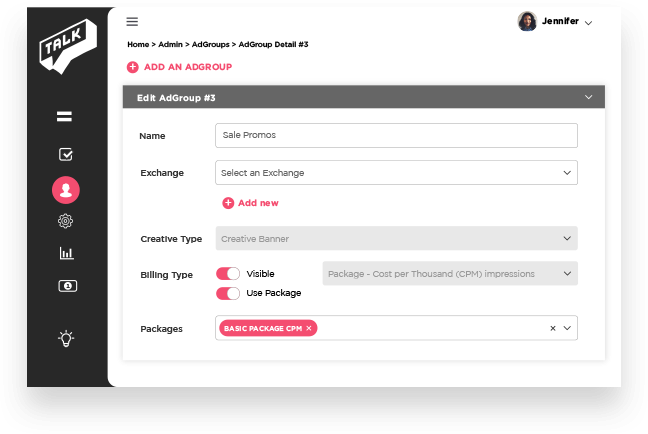
Task: Collapse the Edit AdGroup #3 panel chevron
Action: 588,97
